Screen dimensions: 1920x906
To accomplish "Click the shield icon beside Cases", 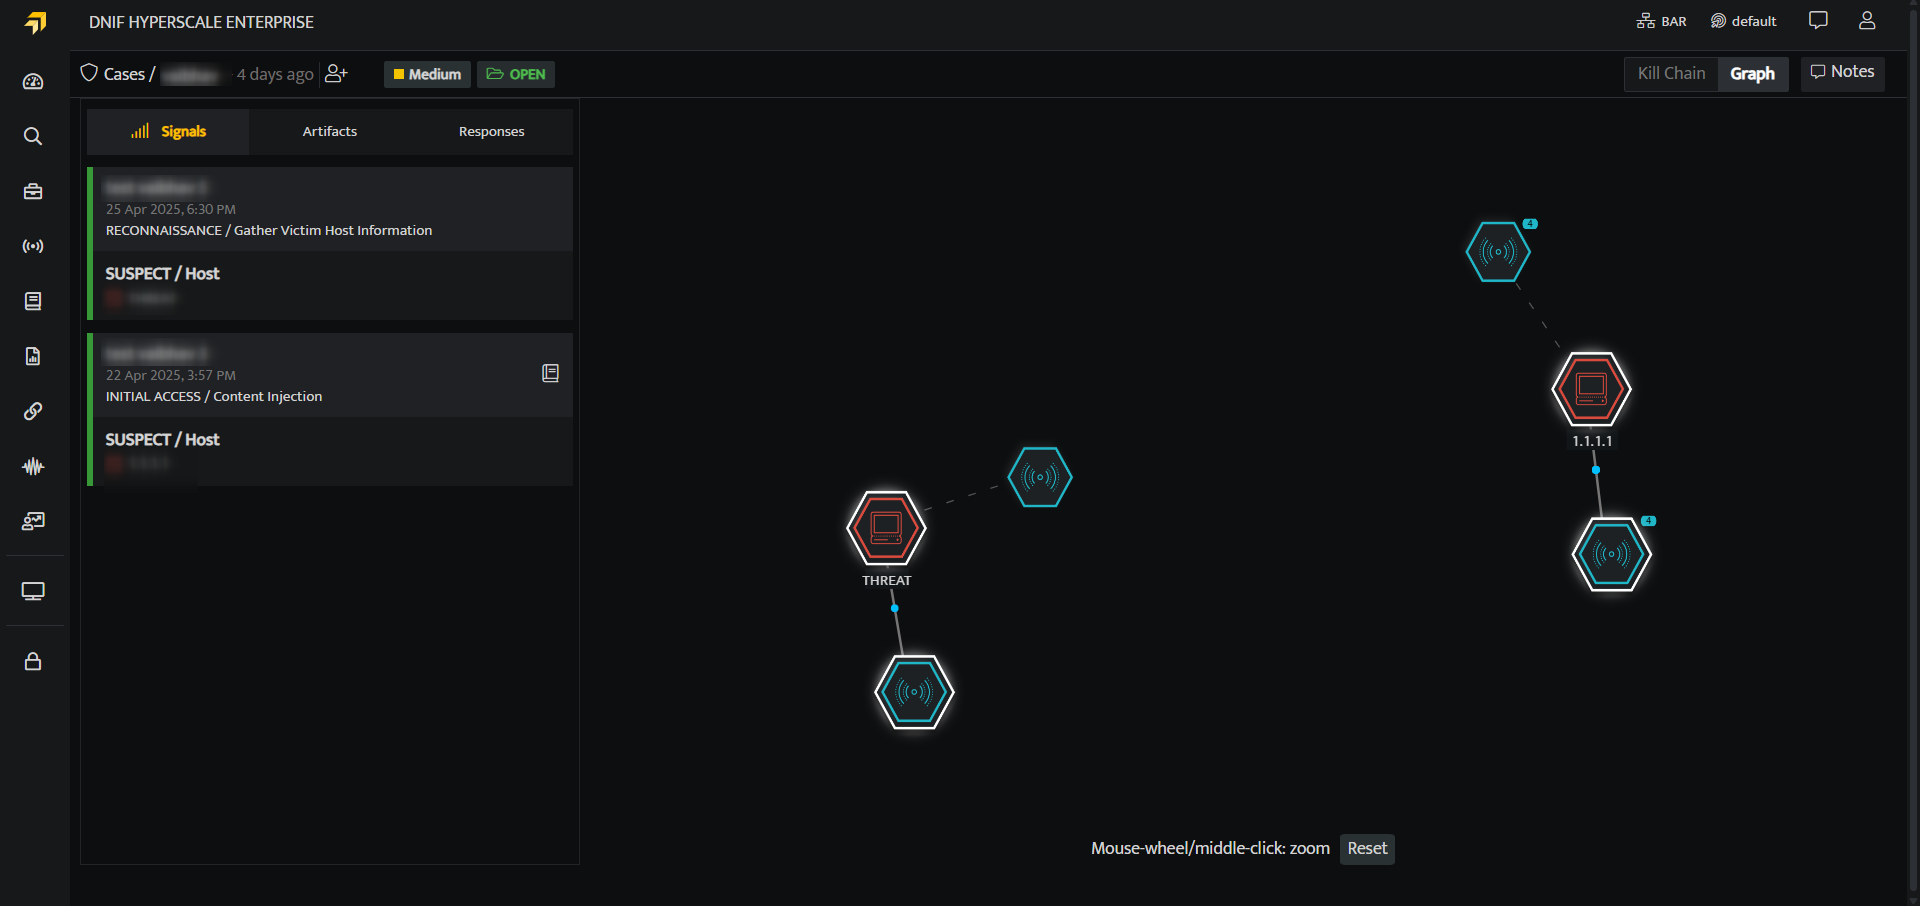I will [x=89, y=73].
